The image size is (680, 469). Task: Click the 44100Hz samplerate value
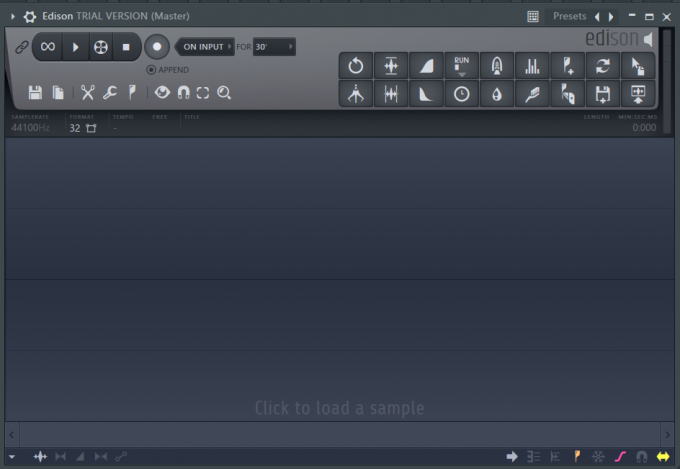30,128
